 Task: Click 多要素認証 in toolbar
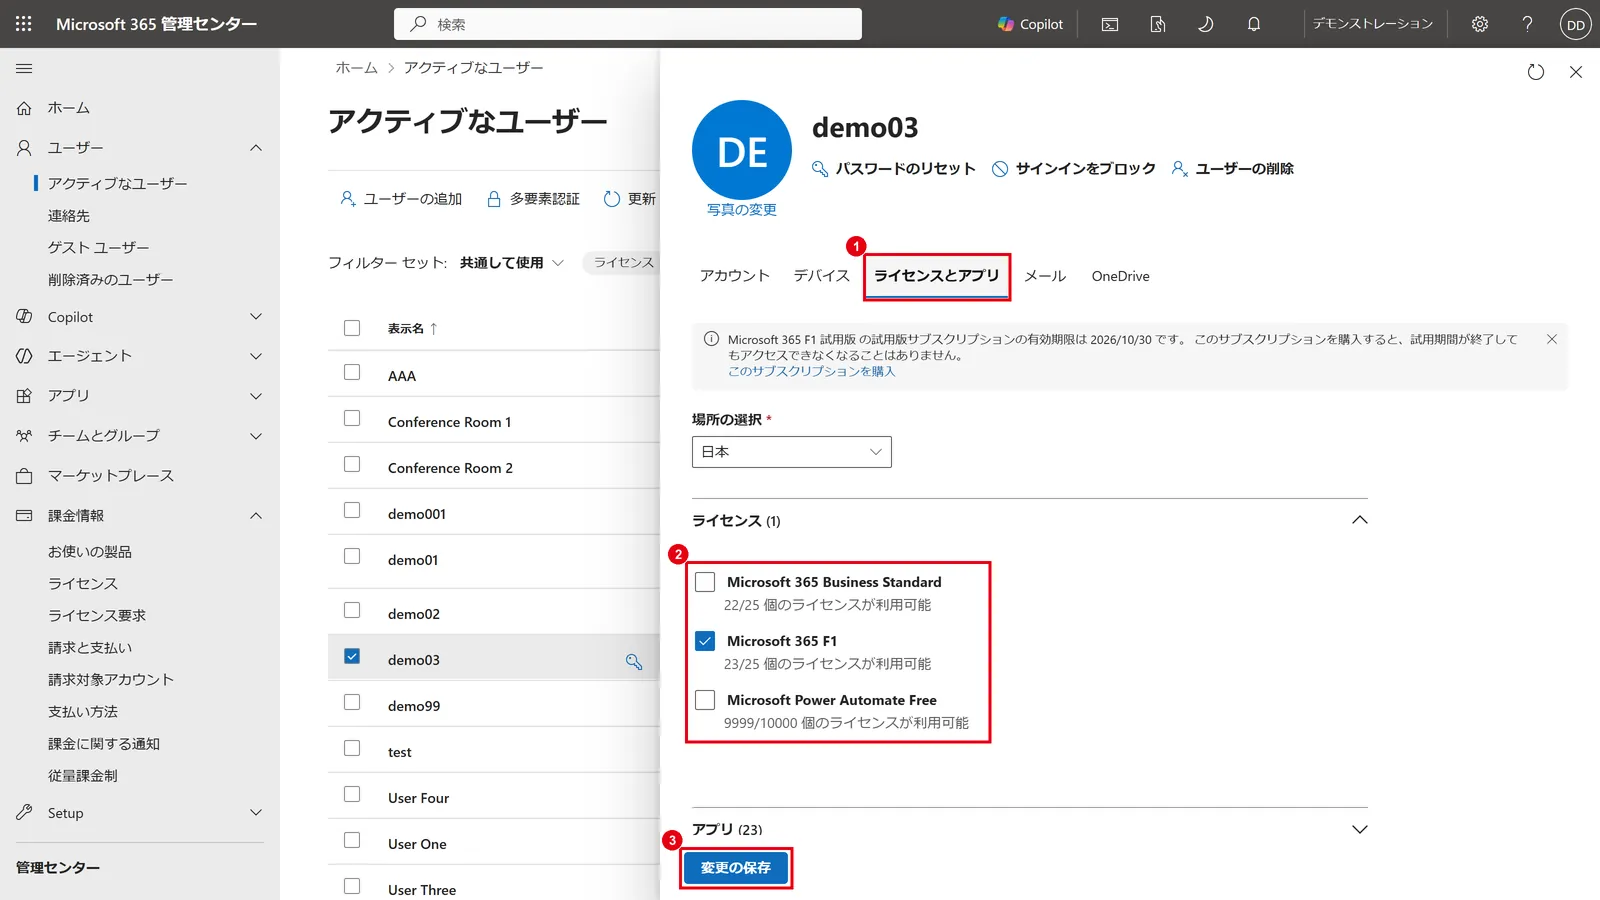(533, 199)
